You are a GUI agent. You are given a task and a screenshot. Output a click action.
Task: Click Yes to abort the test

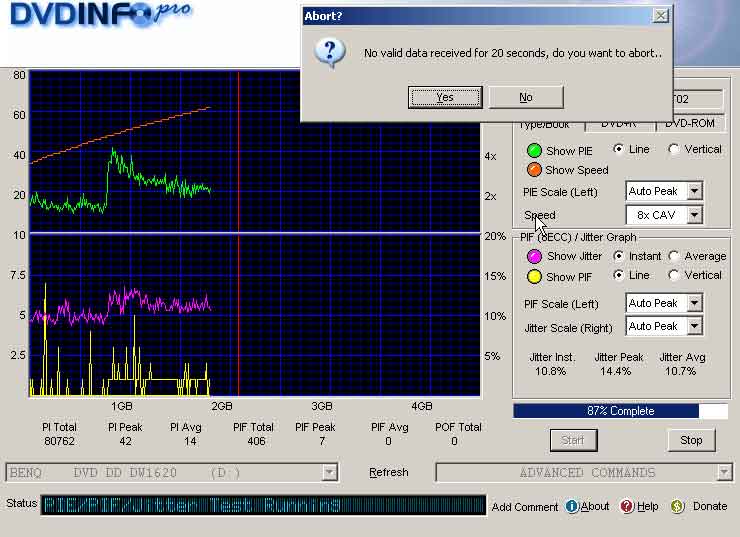(445, 97)
